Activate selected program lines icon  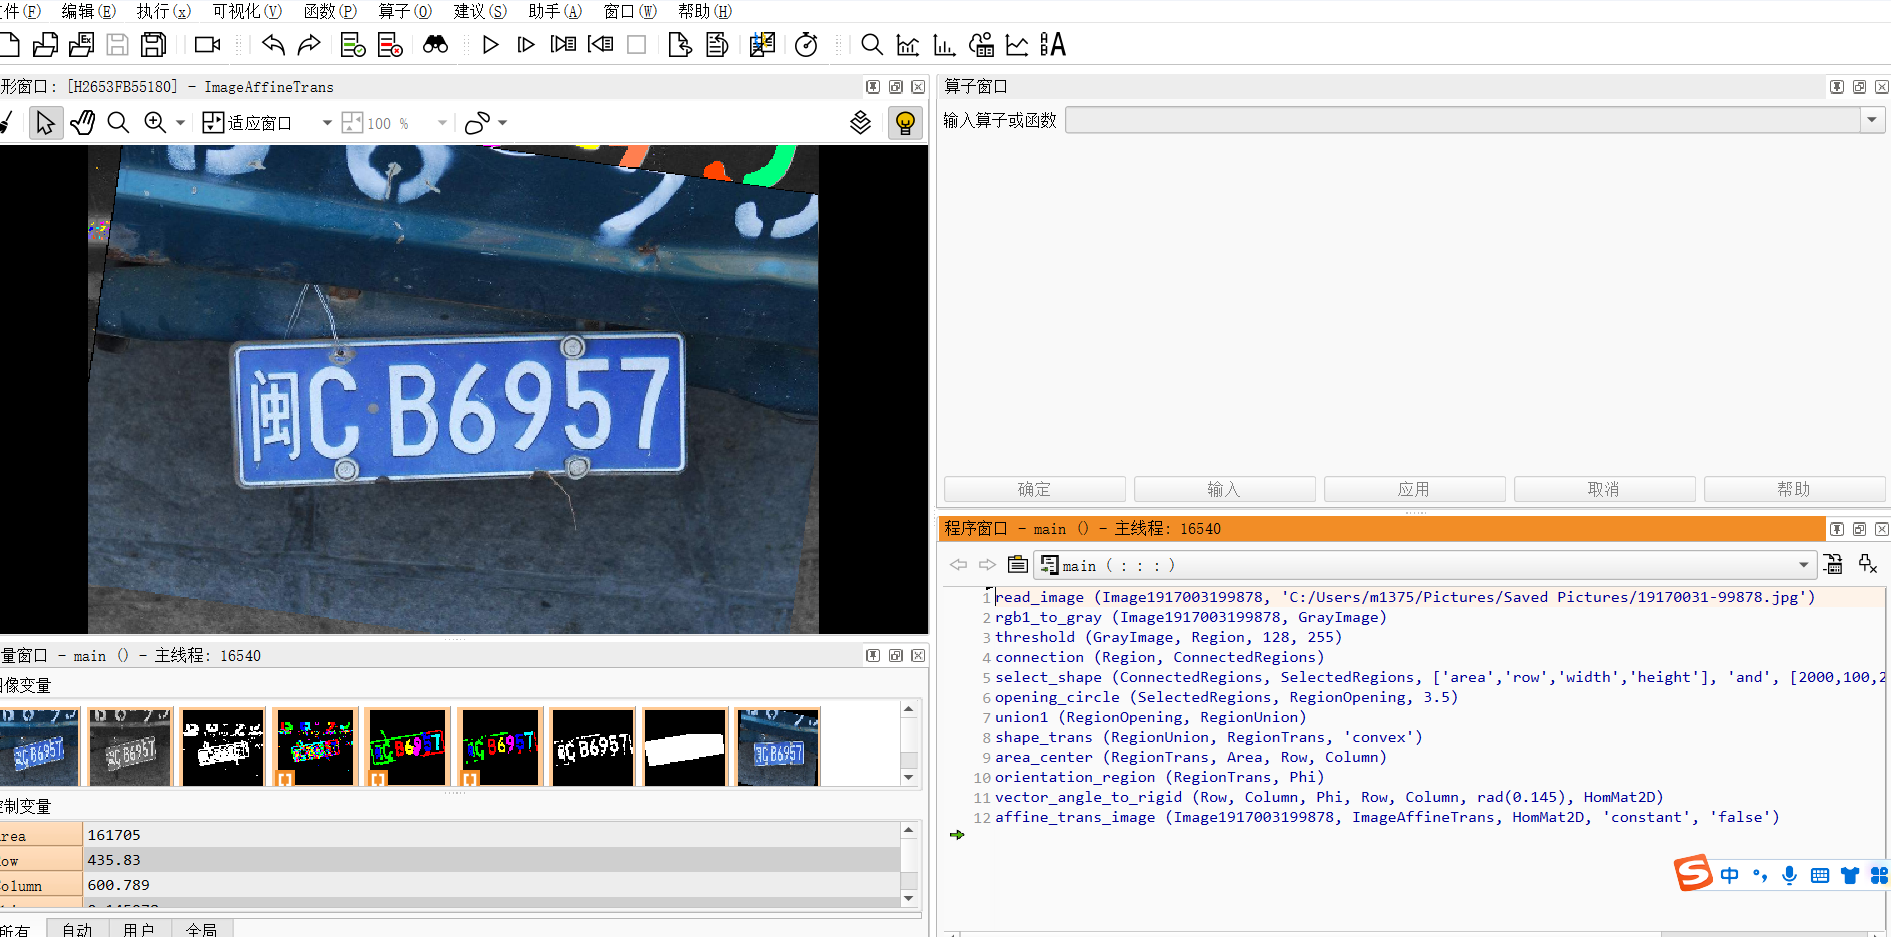pyautogui.click(x=353, y=45)
